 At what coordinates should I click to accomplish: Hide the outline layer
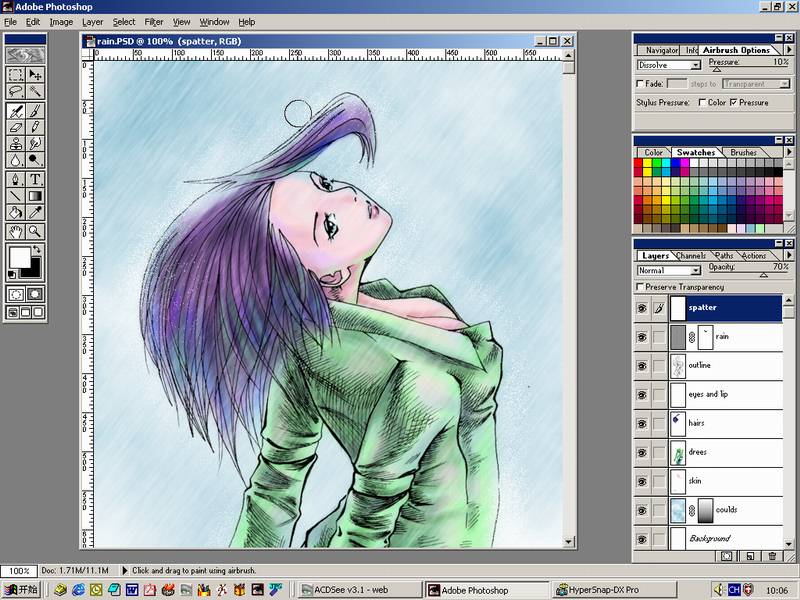[x=642, y=366]
